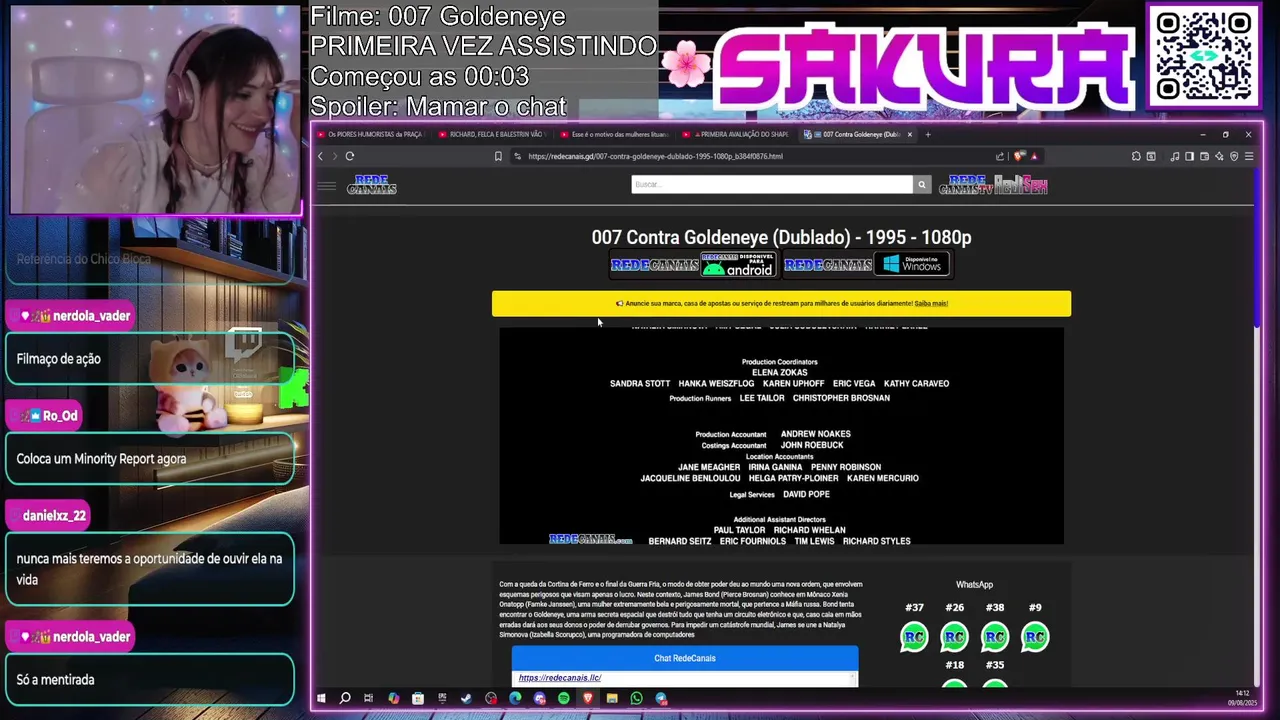Switch to 'RICHARD, FELCA E BALESTRIN' tab
1280x720 pixels.
click(494, 134)
